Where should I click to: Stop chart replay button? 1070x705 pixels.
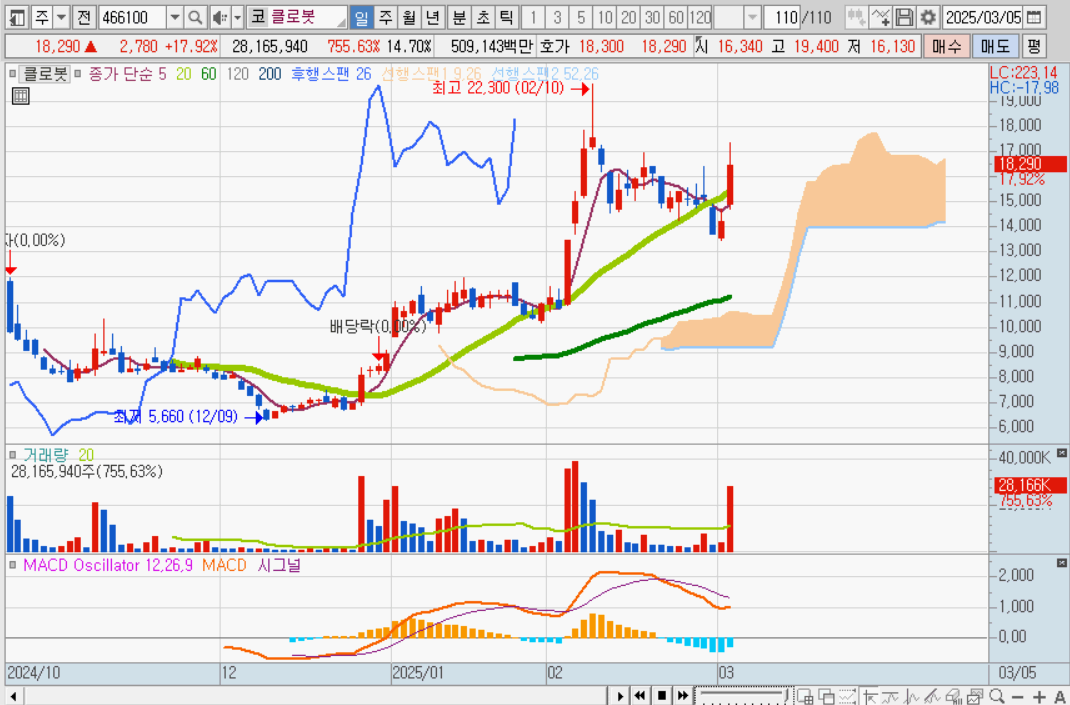click(661, 695)
